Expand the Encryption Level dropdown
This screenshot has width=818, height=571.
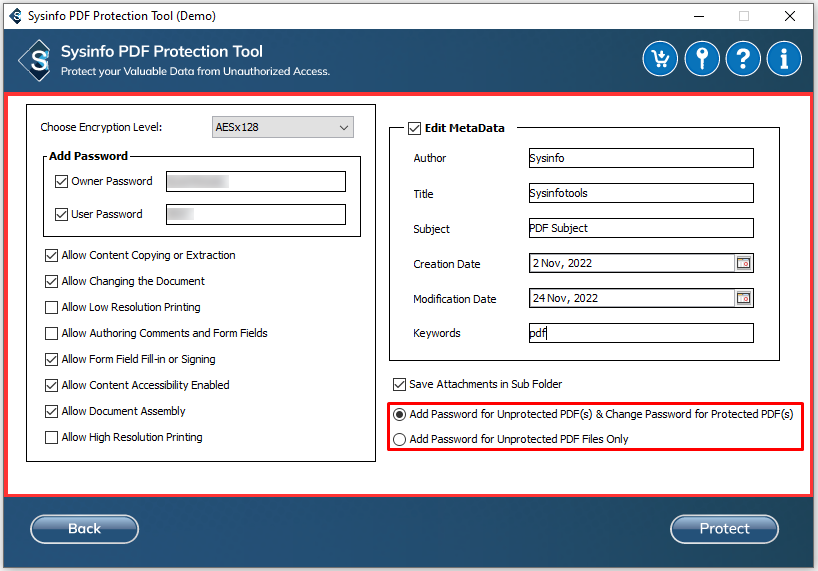click(283, 127)
